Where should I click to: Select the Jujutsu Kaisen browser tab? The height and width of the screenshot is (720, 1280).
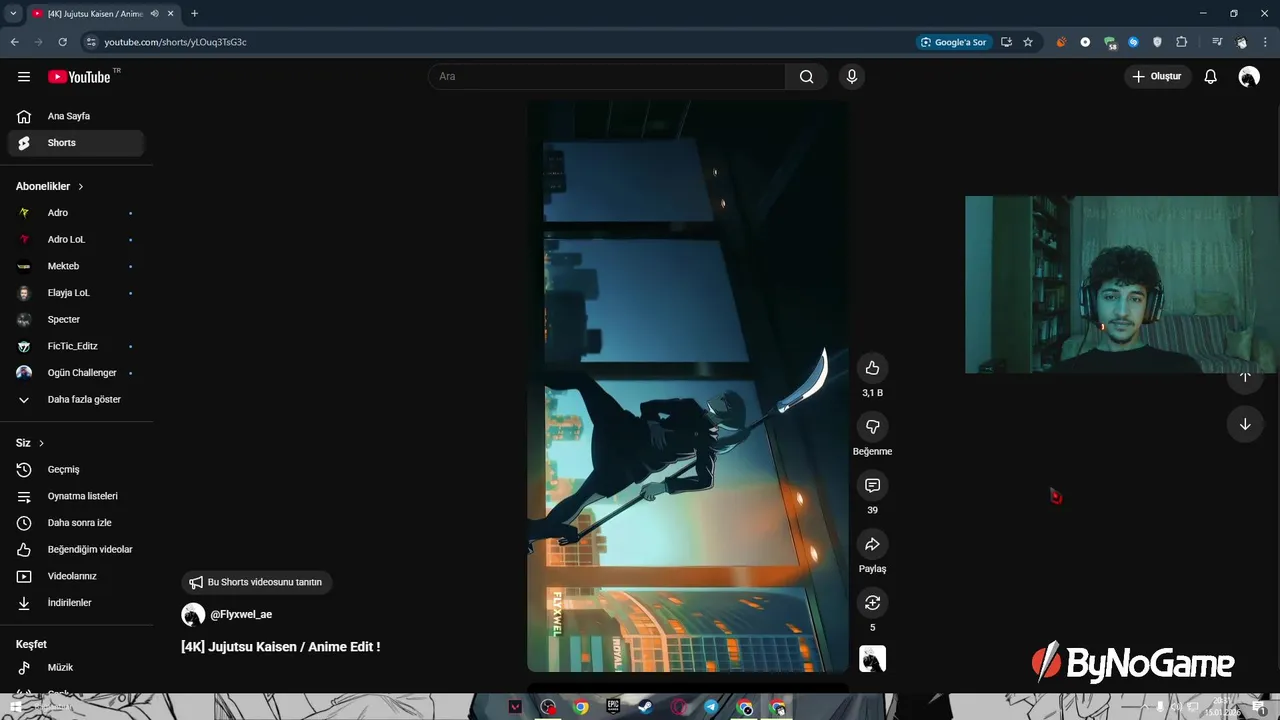102,14
